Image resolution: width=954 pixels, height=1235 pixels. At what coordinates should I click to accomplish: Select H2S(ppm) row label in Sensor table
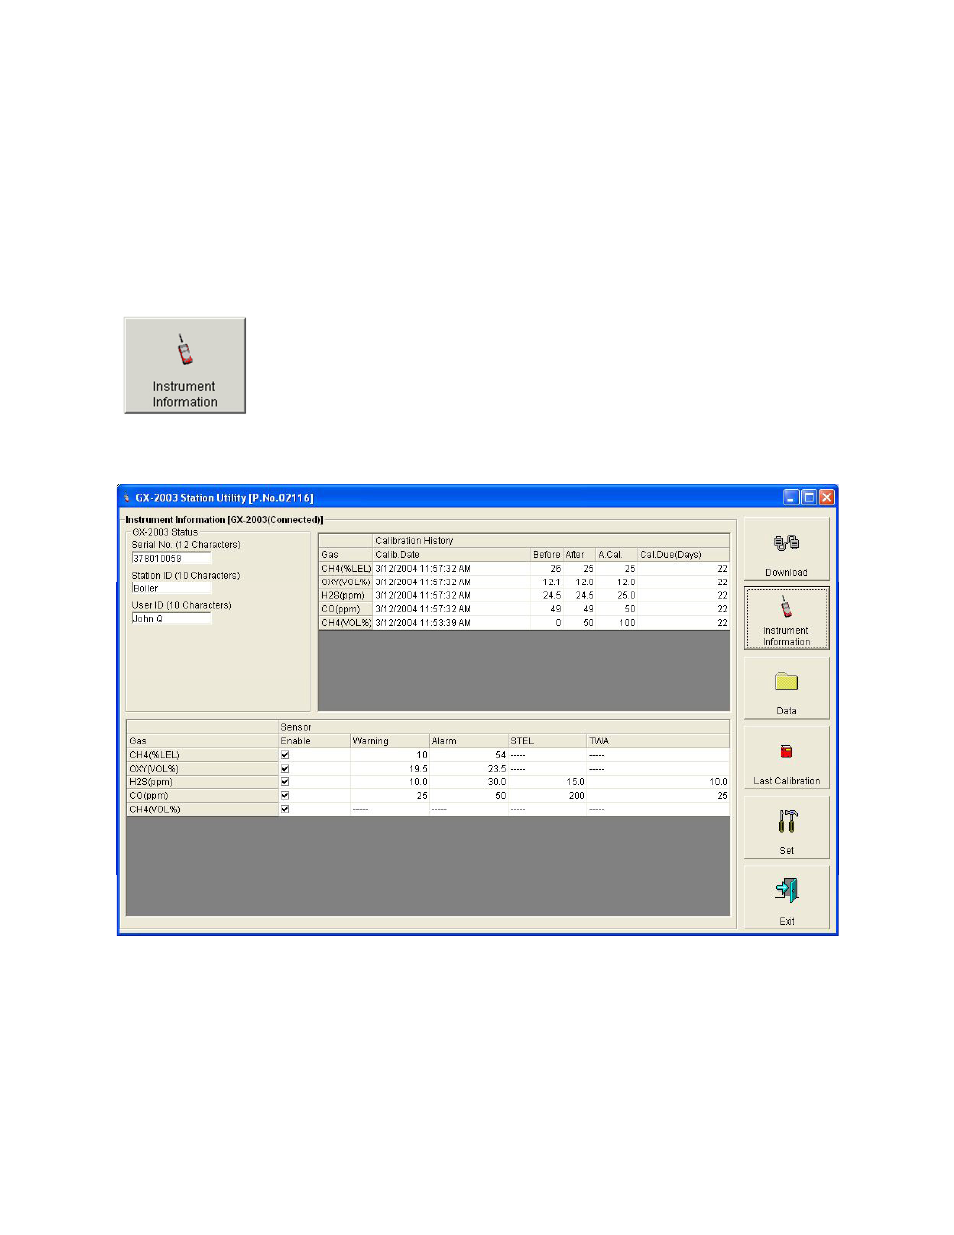(x=202, y=782)
